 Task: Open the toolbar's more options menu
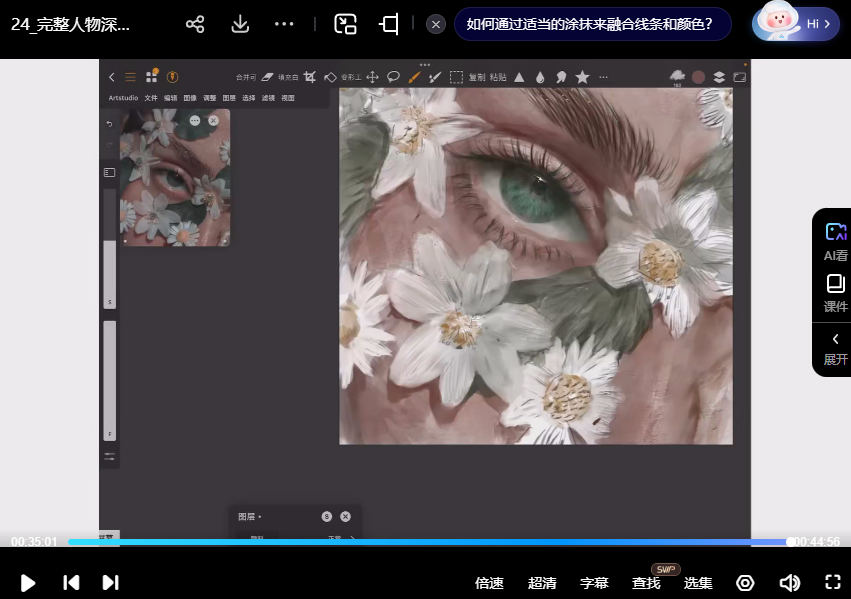point(603,76)
